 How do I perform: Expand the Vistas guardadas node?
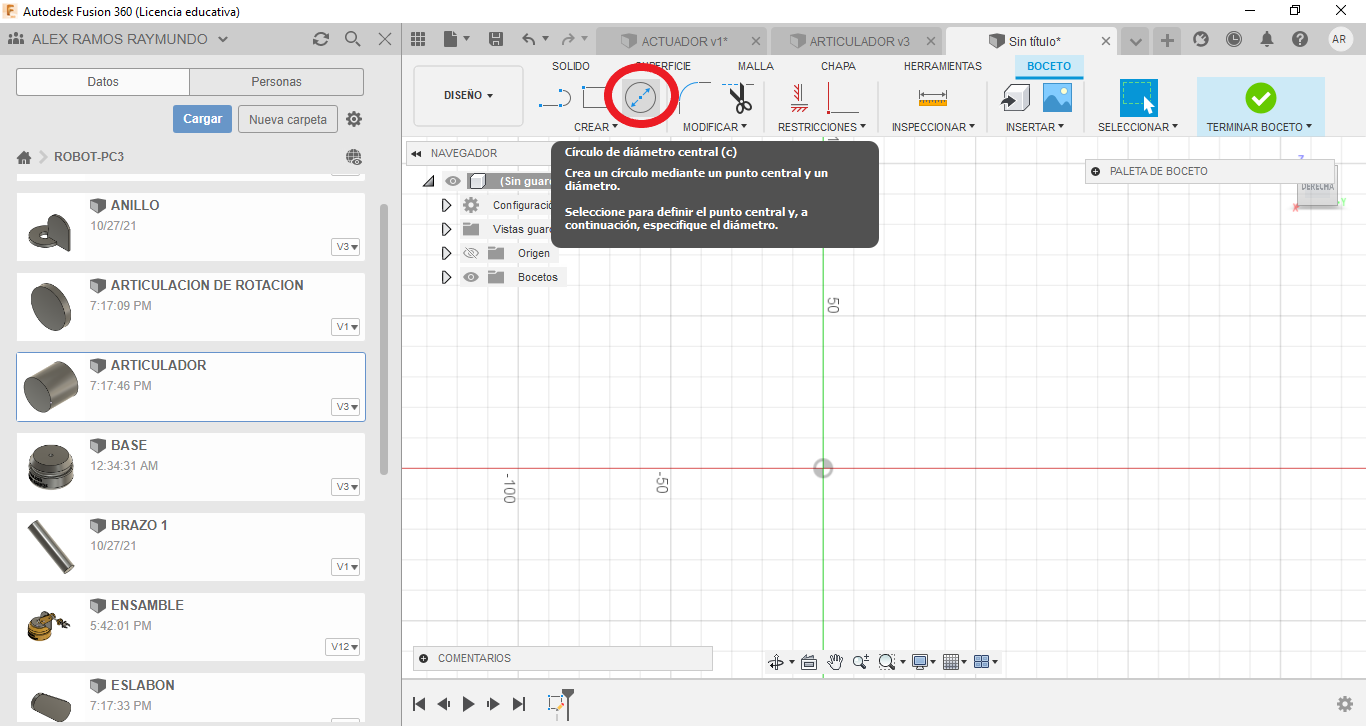(x=447, y=229)
